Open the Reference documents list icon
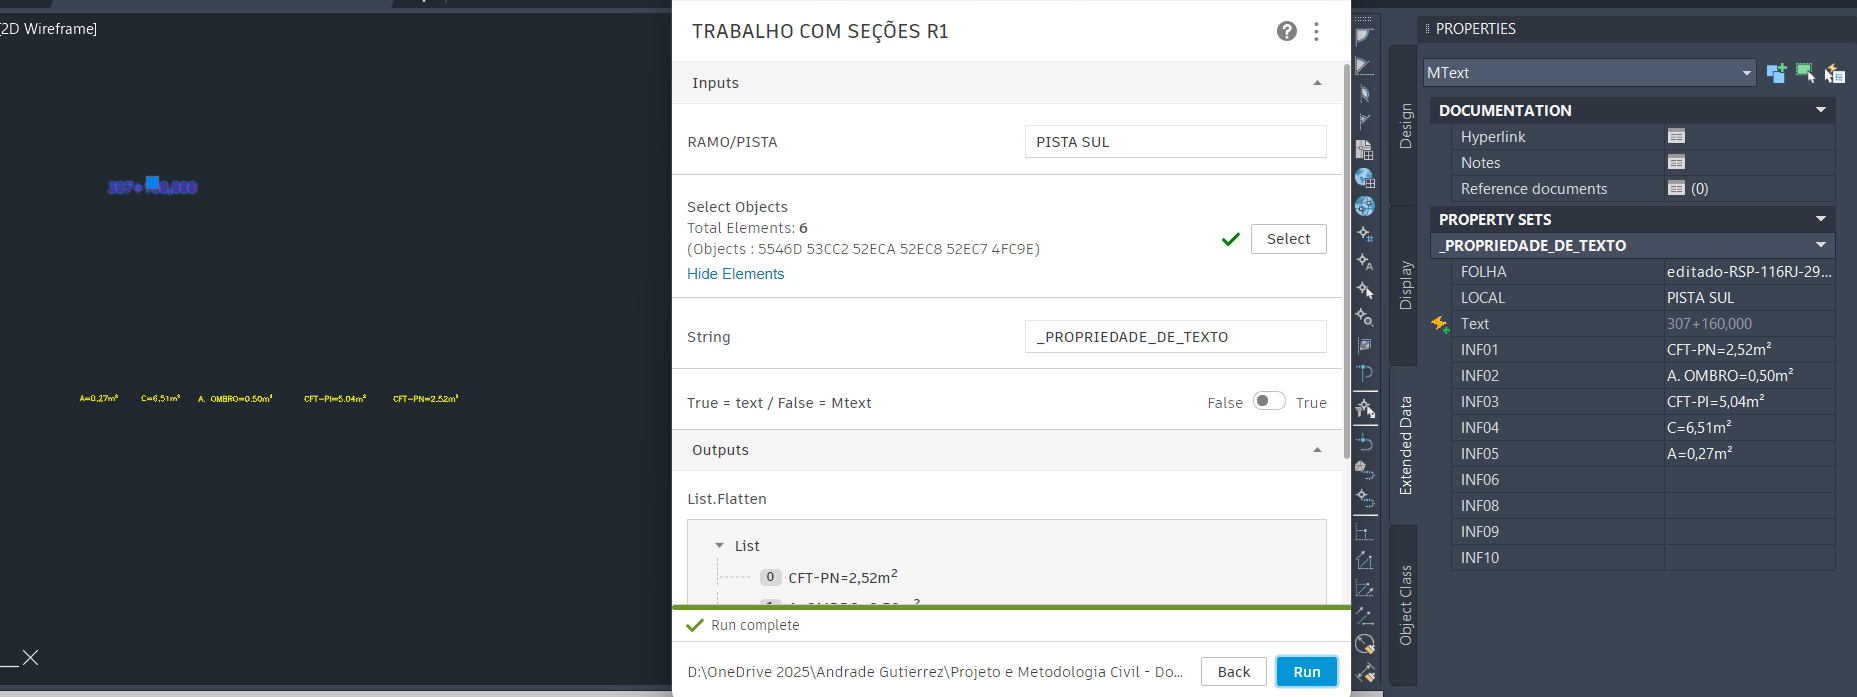Viewport: 1857px width, 697px height. point(1677,188)
